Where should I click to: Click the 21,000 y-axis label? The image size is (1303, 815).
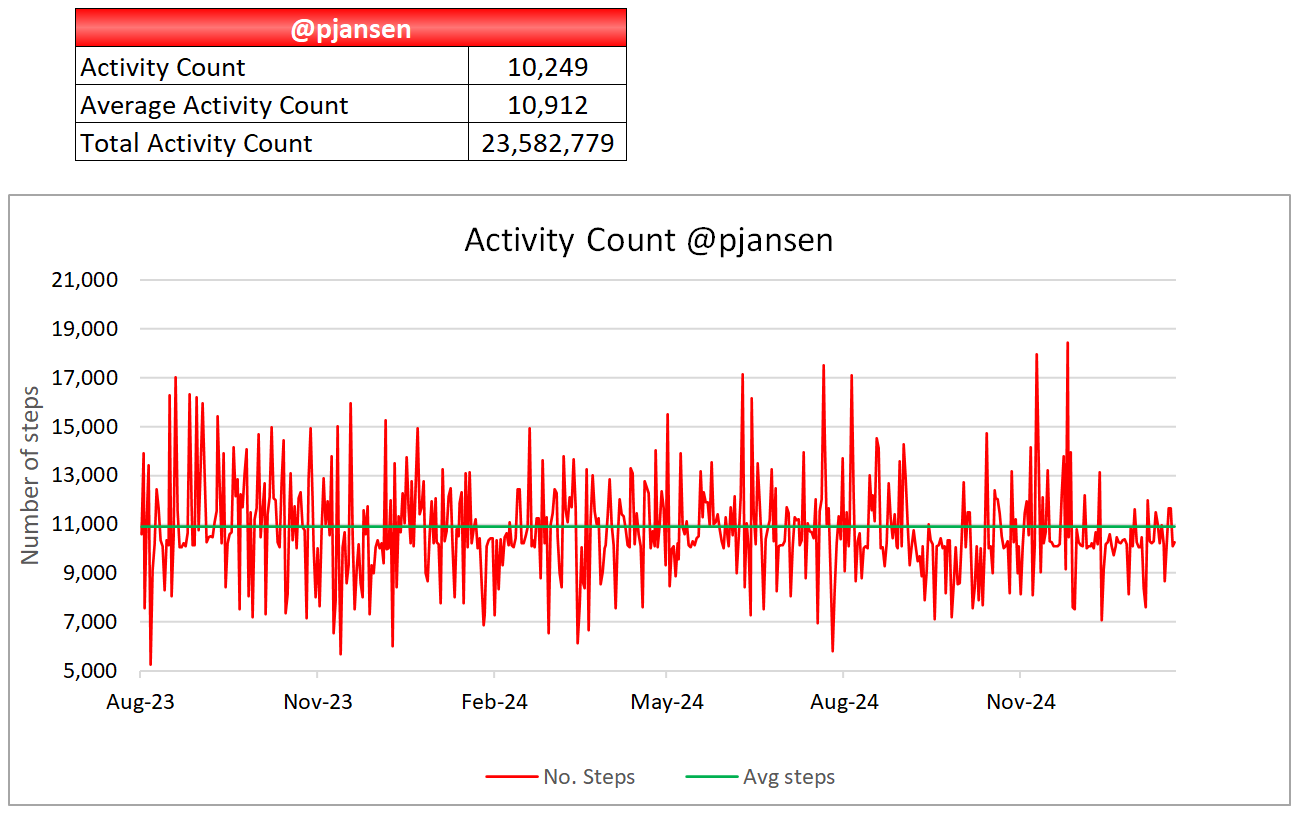[85, 280]
